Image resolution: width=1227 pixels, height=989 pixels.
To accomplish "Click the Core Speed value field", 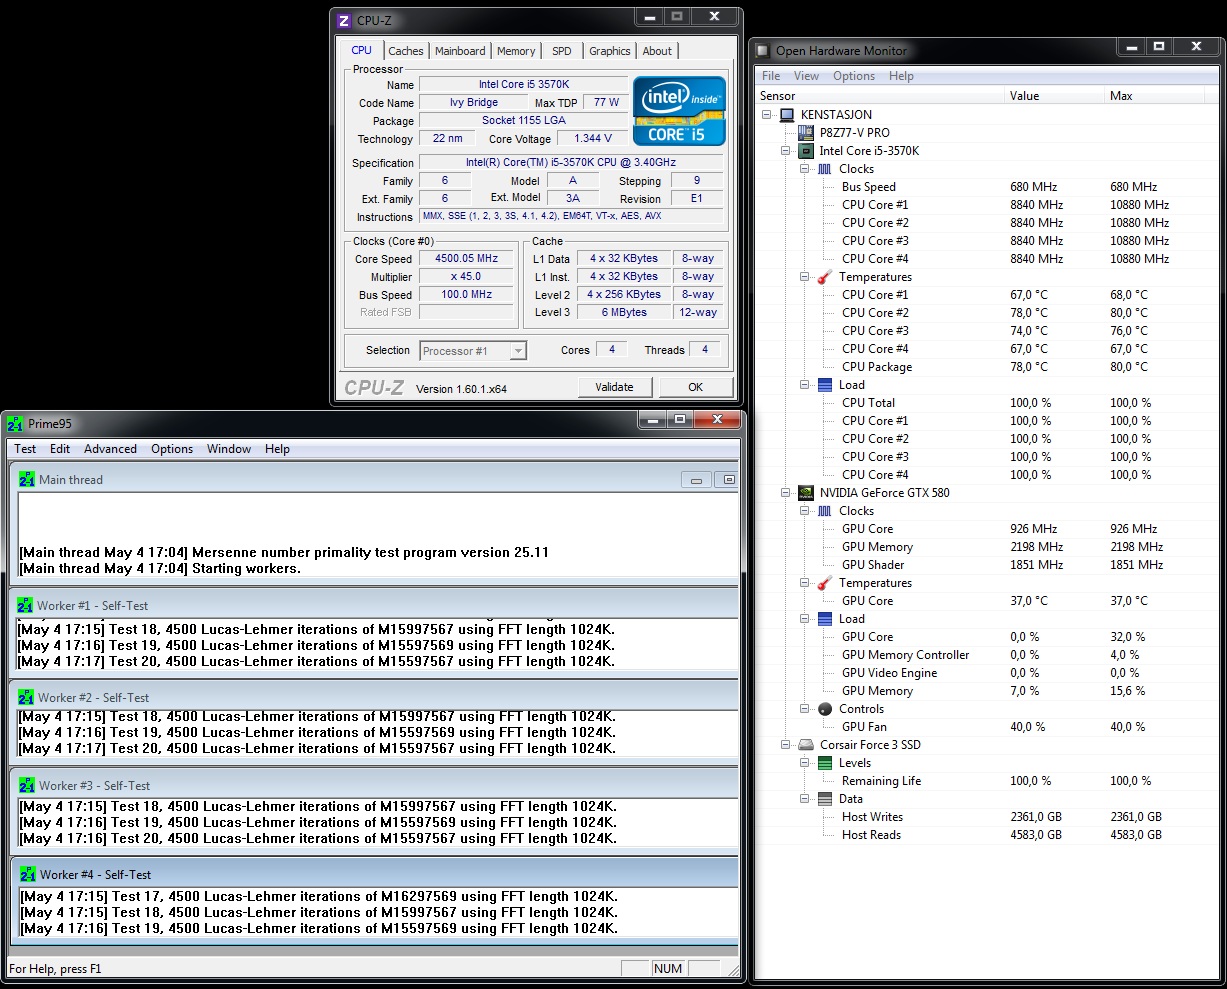I will click(466, 259).
